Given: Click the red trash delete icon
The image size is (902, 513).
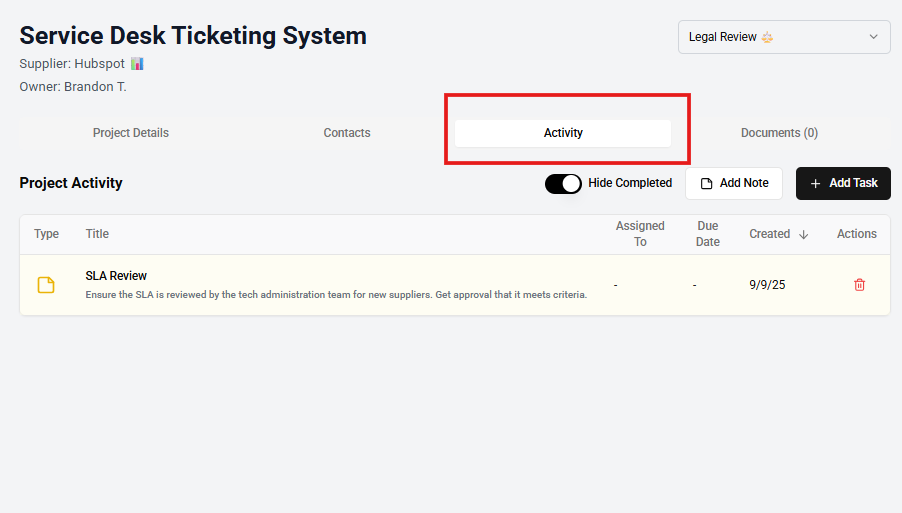Looking at the screenshot, I should click(x=859, y=285).
